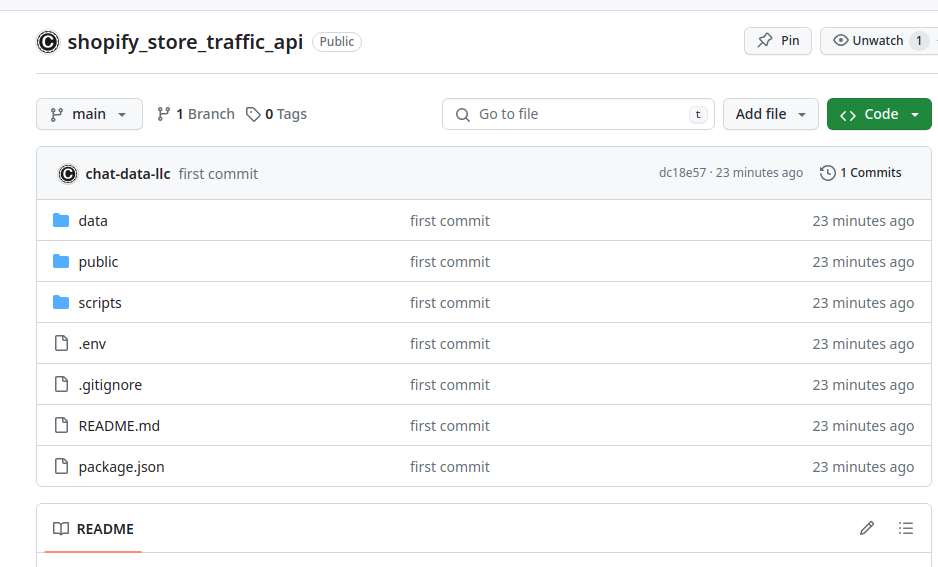The image size is (938, 567).
Task: Click 'first commit' message on public row
Action: tap(450, 262)
